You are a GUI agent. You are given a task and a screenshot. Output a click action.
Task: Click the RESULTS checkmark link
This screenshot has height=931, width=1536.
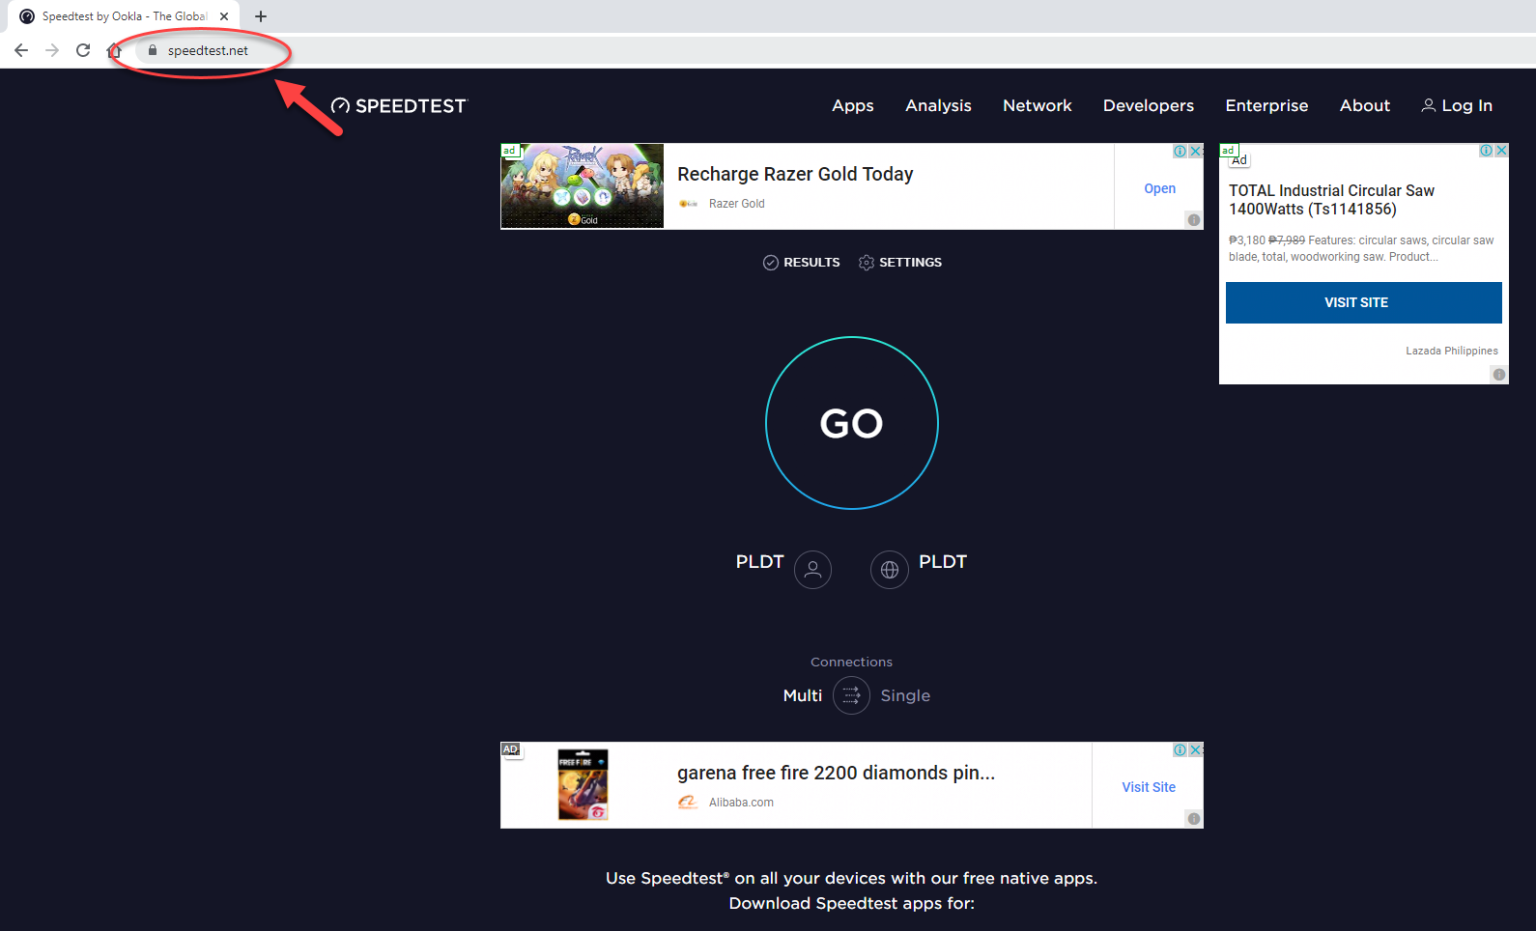(801, 262)
